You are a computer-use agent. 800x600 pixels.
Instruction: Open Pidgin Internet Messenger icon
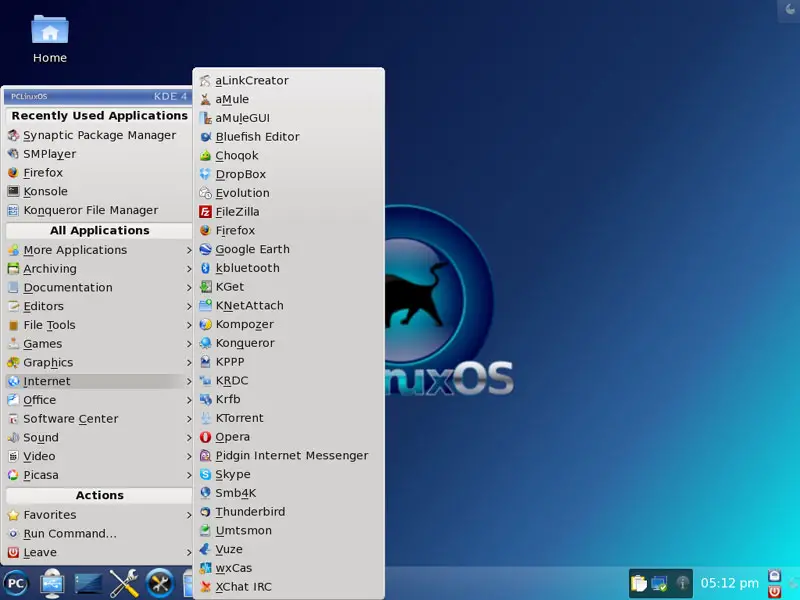pyautogui.click(x=205, y=456)
